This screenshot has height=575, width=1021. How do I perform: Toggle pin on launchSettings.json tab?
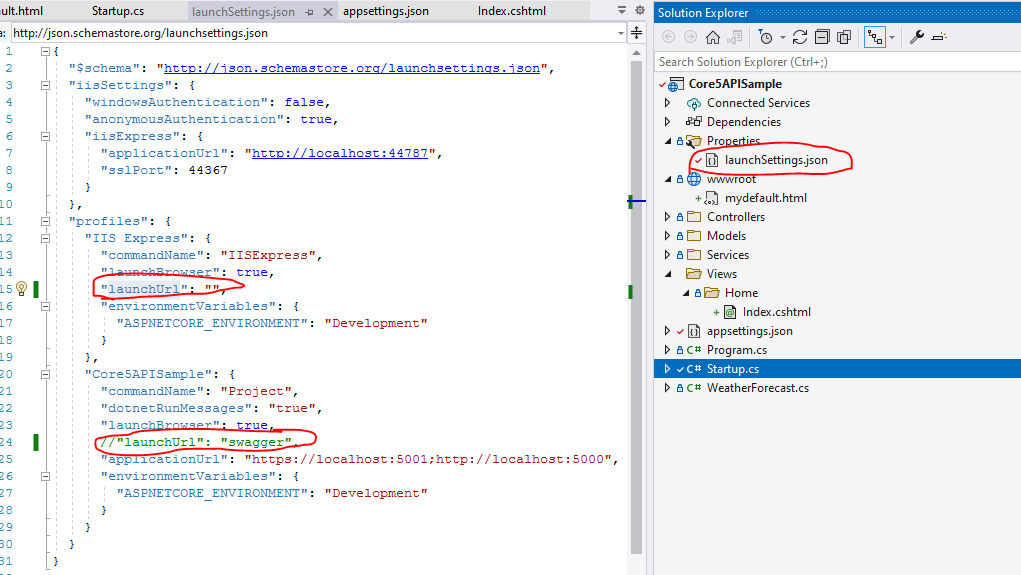click(x=309, y=12)
